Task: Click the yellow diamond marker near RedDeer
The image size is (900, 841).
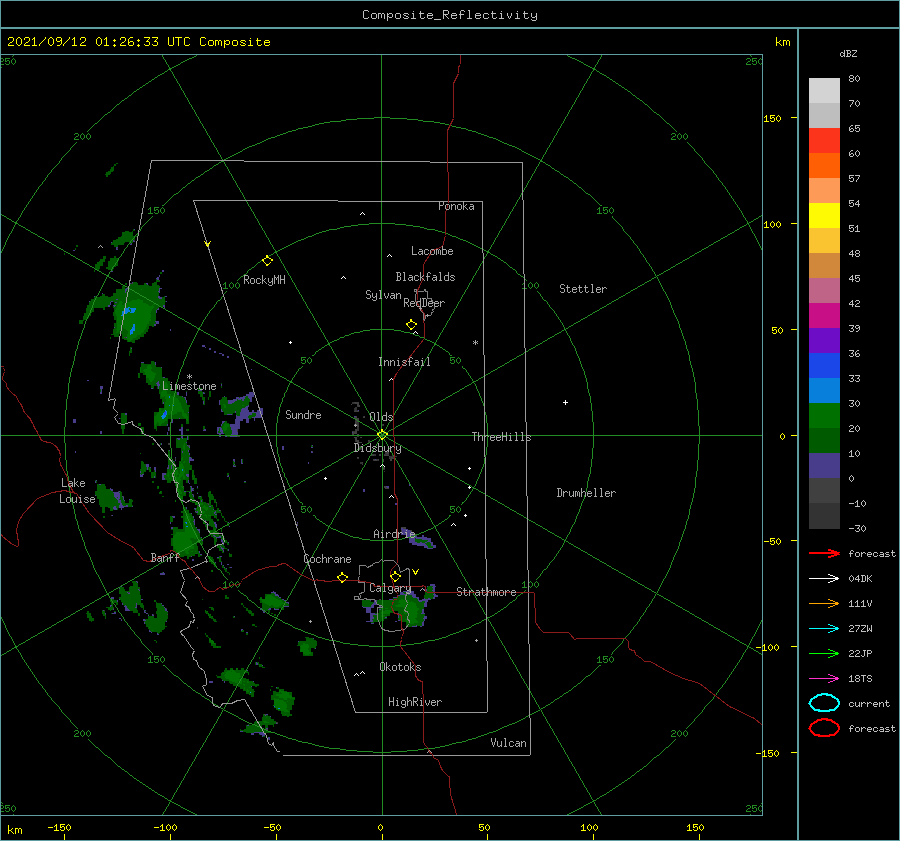Action: [411, 324]
